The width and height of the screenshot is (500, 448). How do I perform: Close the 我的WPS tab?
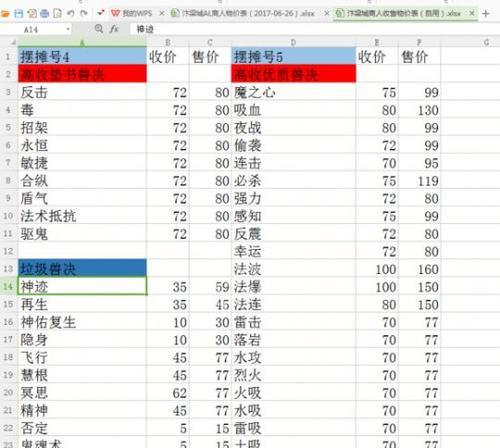point(162,13)
